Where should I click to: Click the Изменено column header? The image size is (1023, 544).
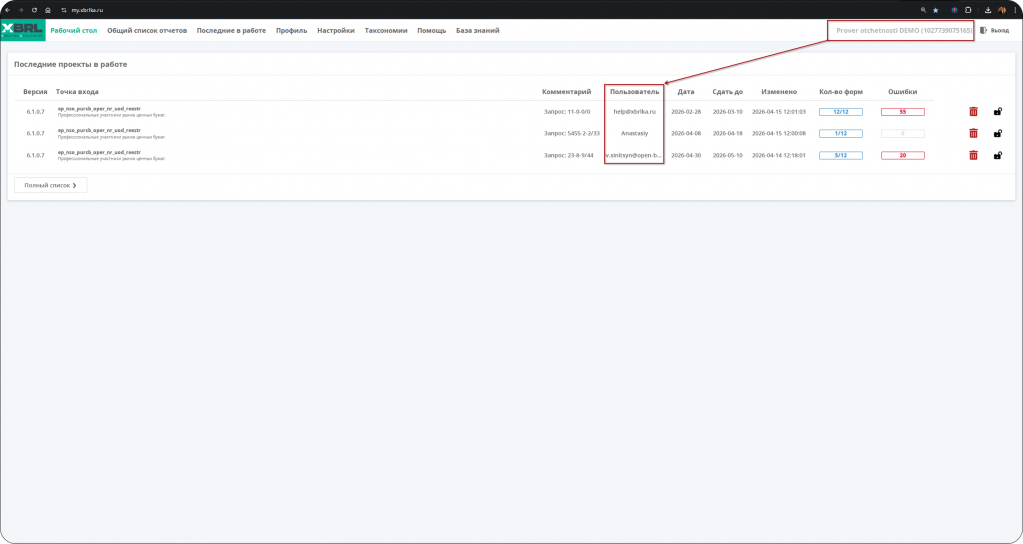[779, 92]
